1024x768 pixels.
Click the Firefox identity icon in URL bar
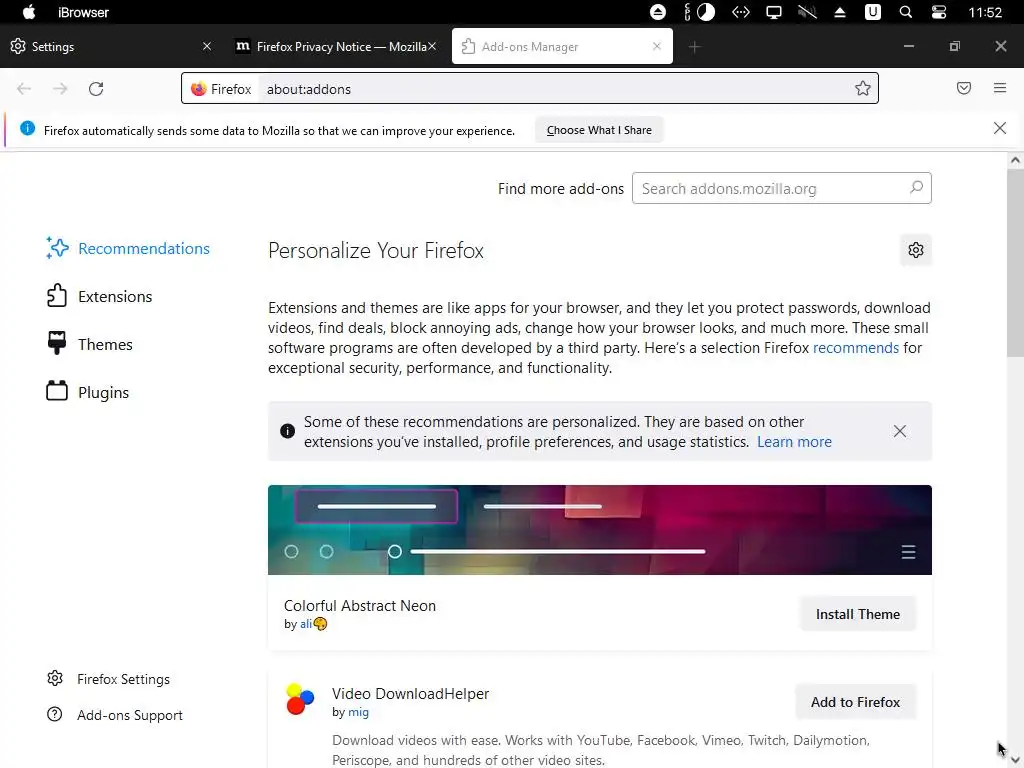click(221, 89)
